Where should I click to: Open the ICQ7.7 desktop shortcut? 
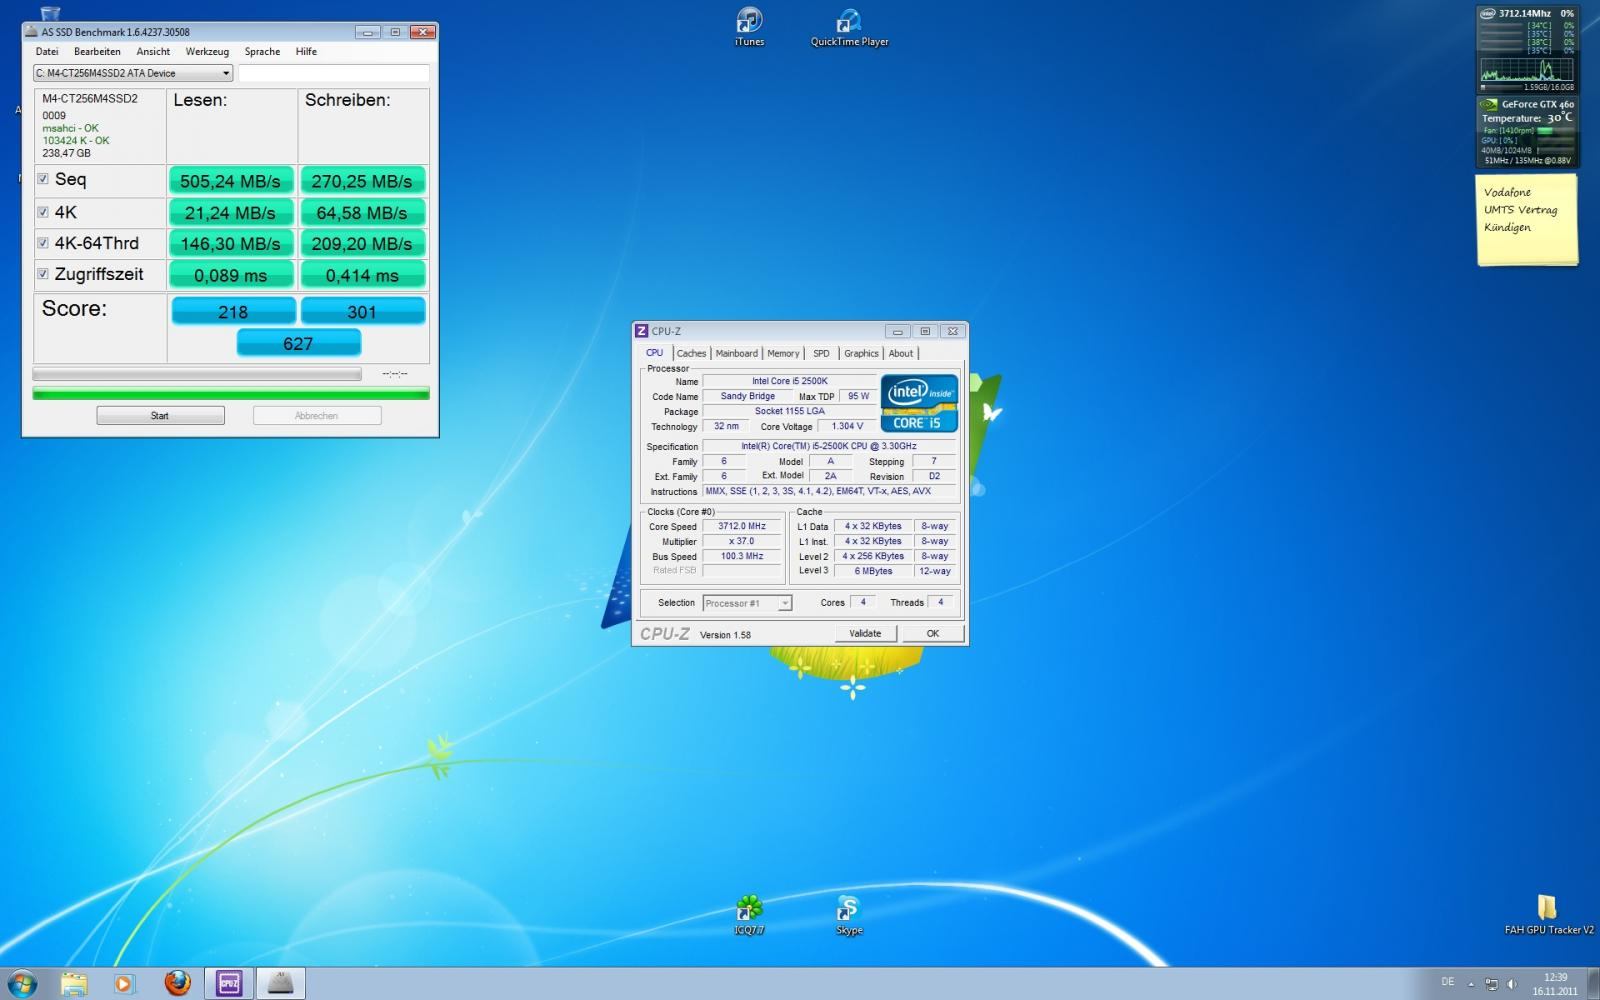coord(749,915)
